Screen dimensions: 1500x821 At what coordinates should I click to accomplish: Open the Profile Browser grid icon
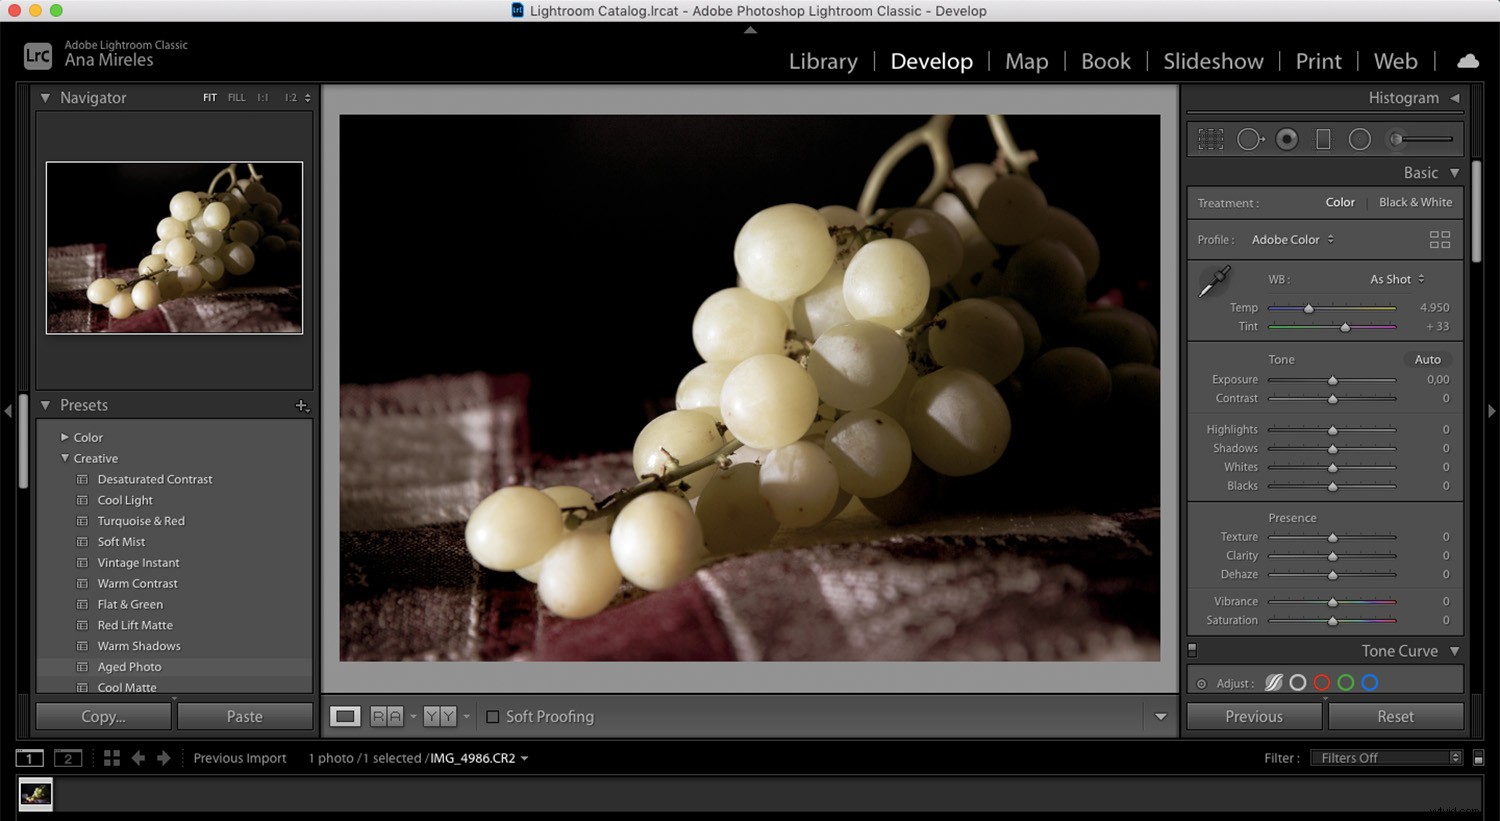pos(1439,240)
